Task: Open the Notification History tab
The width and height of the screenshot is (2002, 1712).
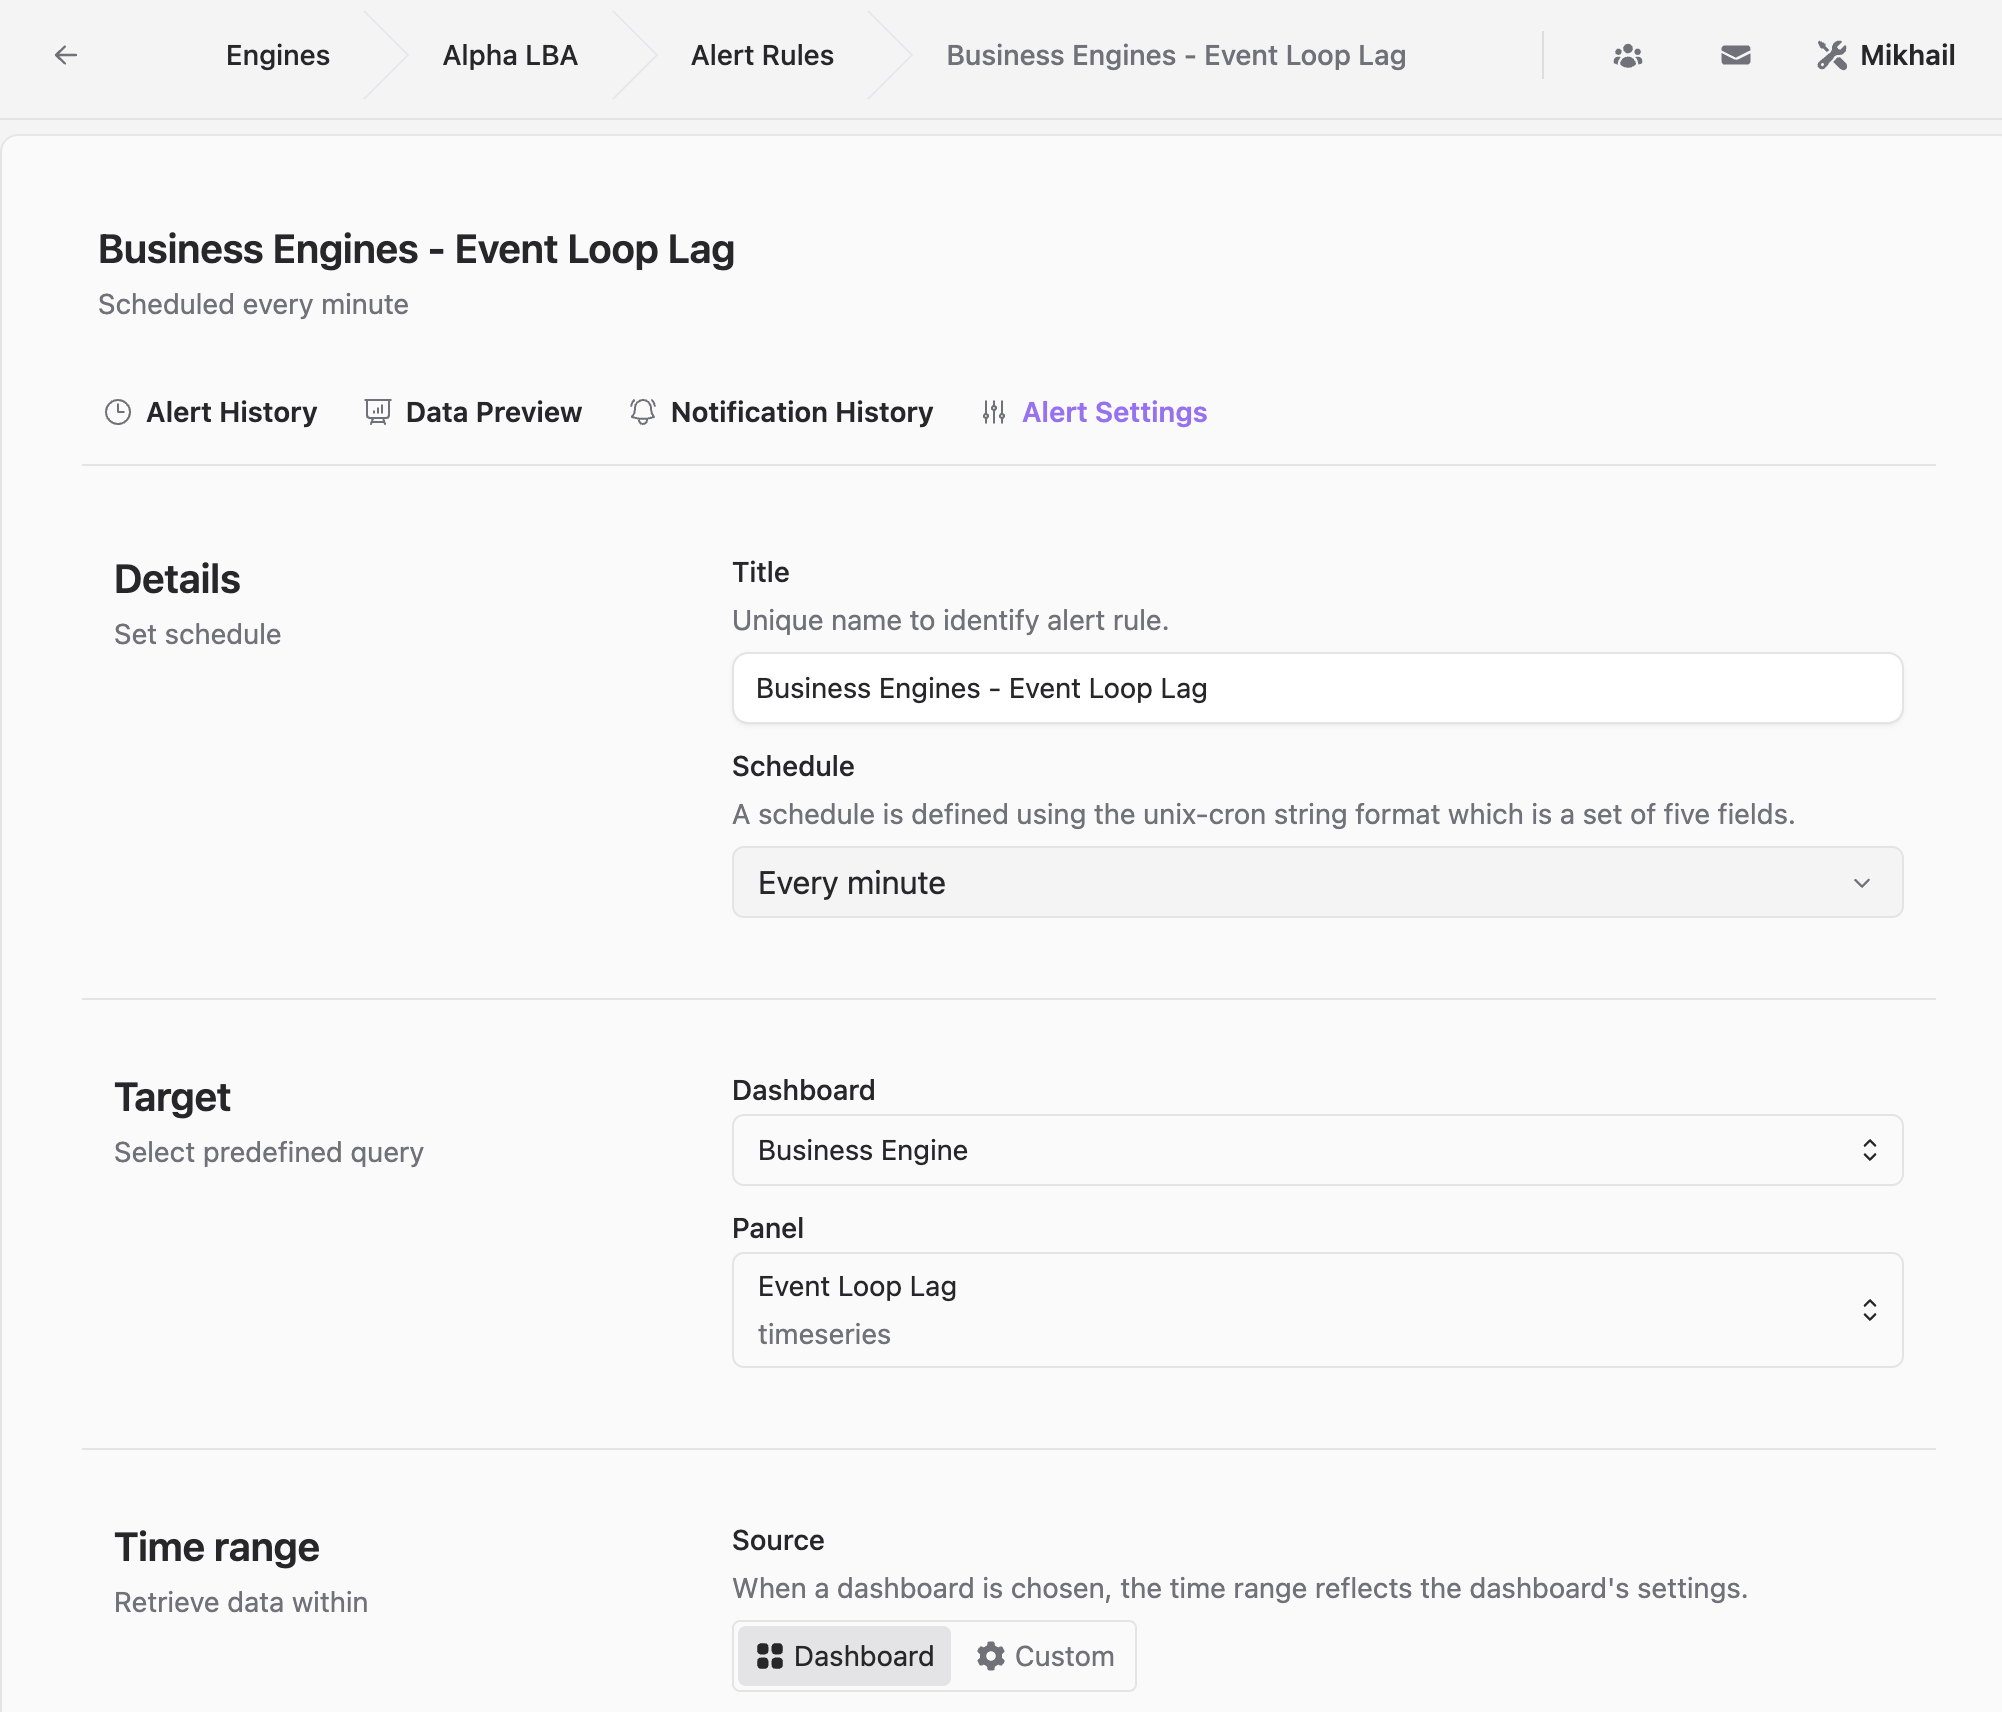Action: click(781, 412)
